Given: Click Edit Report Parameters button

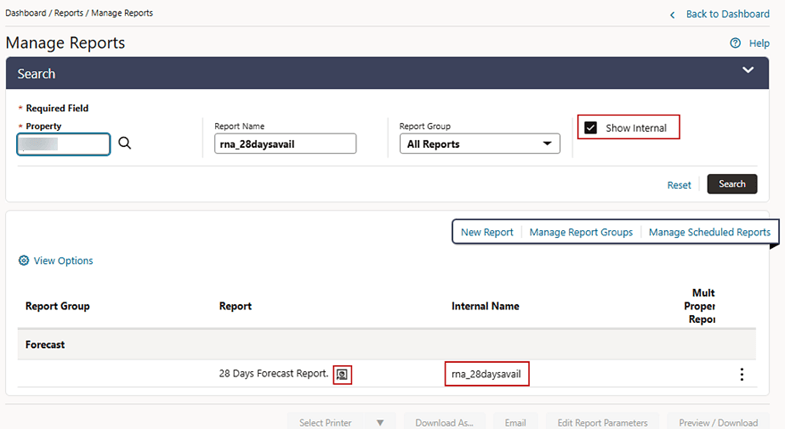Looking at the screenshot, I should (x=602, y=422).
